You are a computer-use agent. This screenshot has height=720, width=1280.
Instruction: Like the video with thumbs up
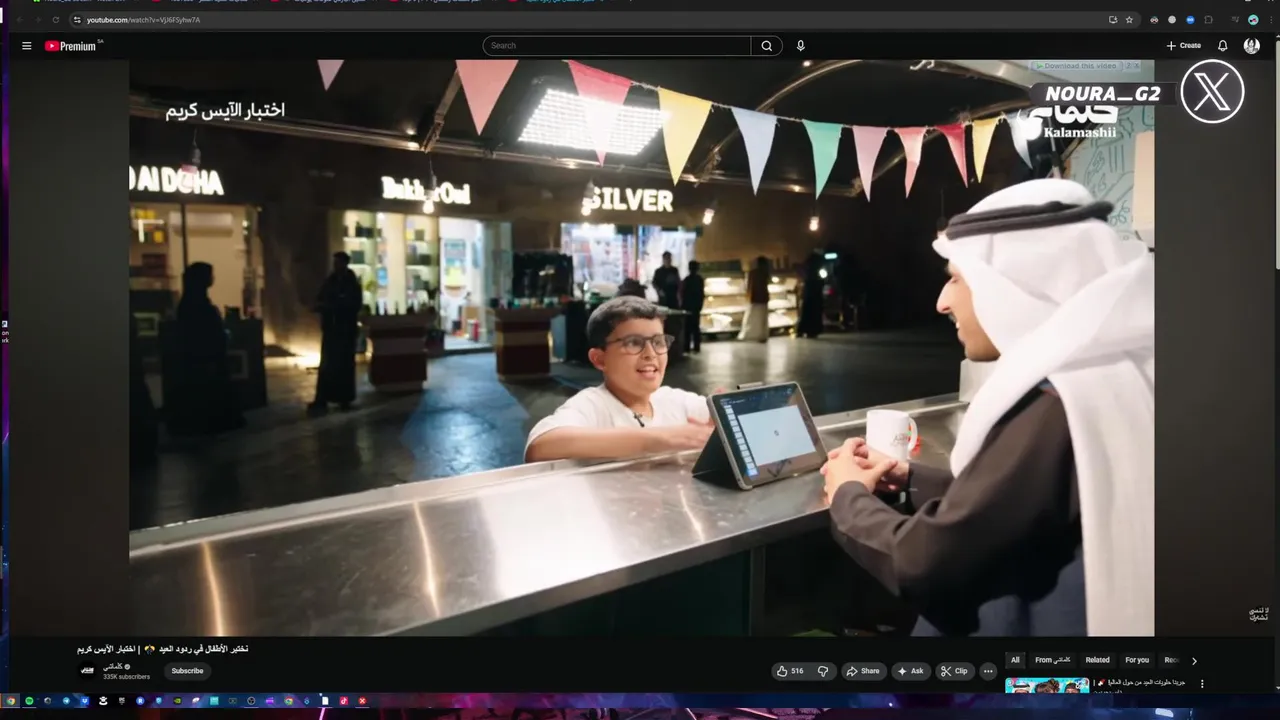pos(790,671)
